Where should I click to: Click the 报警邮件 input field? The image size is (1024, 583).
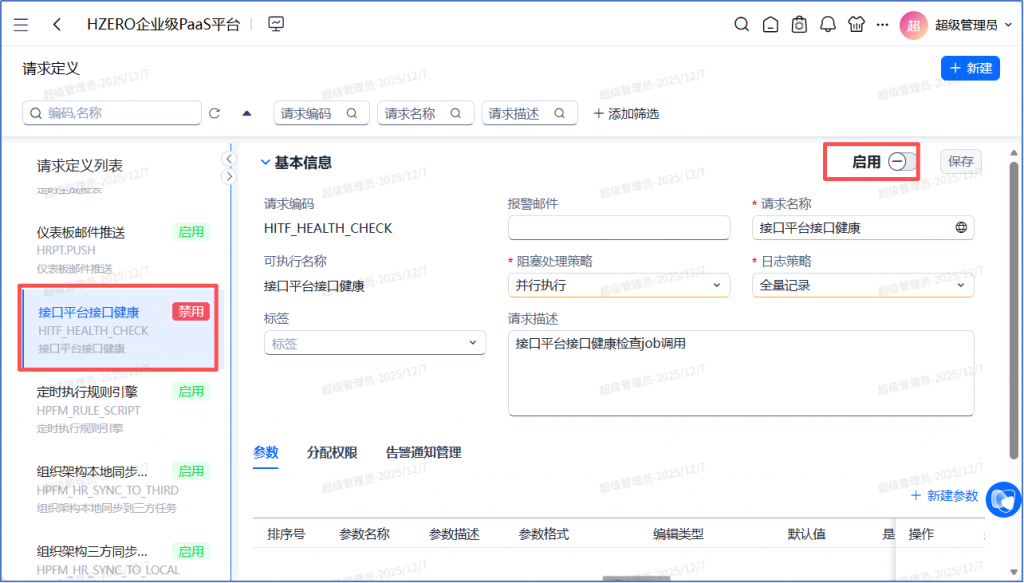coord(619,228)
